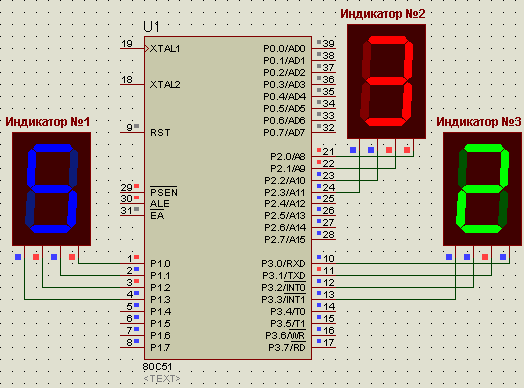Click the P0.7/AD7 pin name
Screen dimensions: 524x388
(284, 133)
